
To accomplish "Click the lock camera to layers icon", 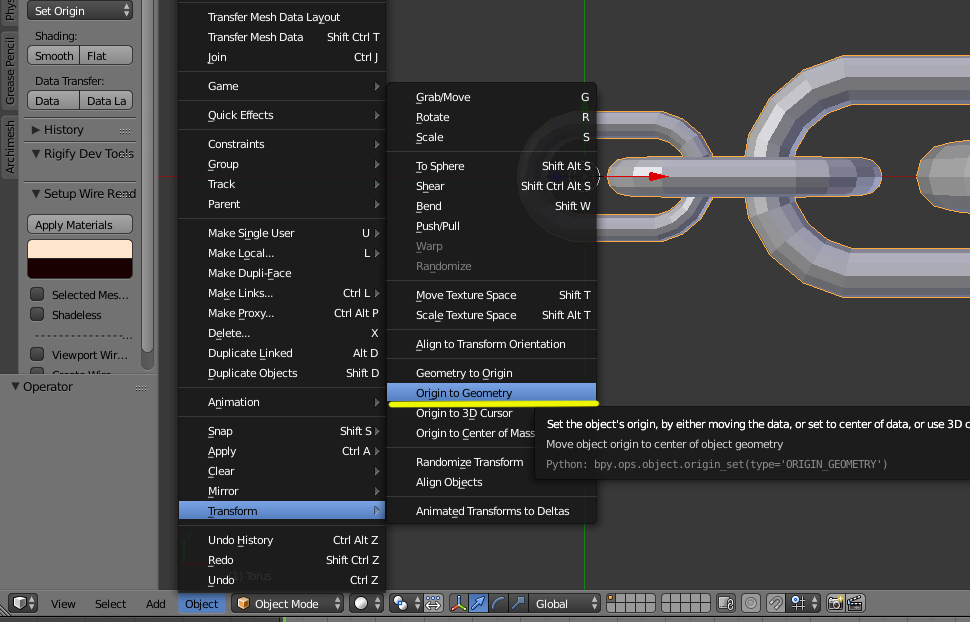I will pos(726,603).
